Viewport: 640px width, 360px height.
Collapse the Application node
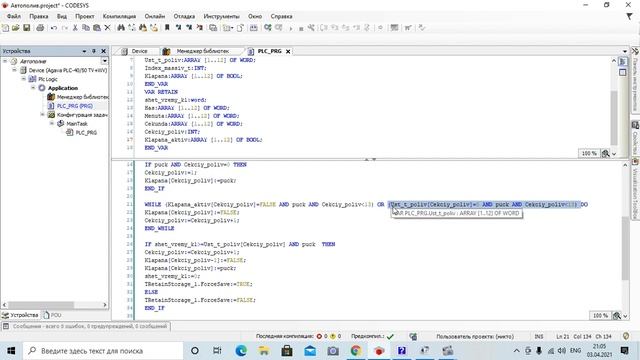[x=33, y=88]
